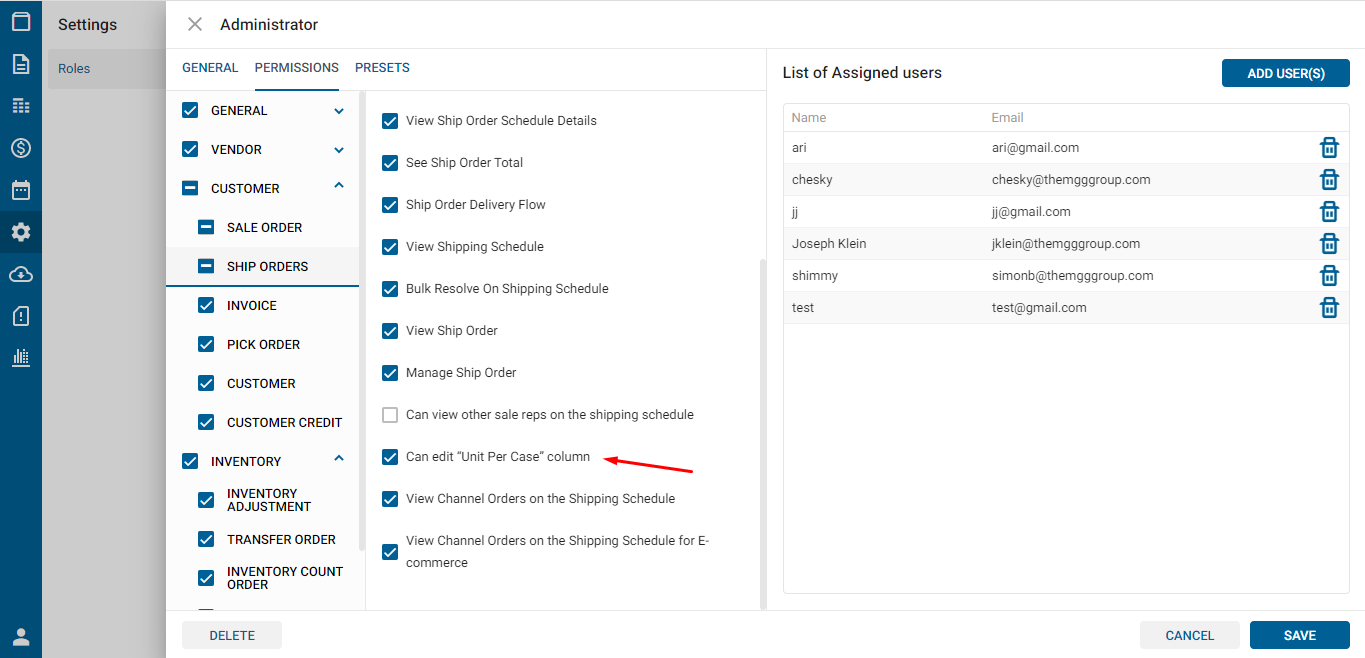Open the calendar icon in sidebar
This screenshot has height=658, width=1365.
point(21,190)
